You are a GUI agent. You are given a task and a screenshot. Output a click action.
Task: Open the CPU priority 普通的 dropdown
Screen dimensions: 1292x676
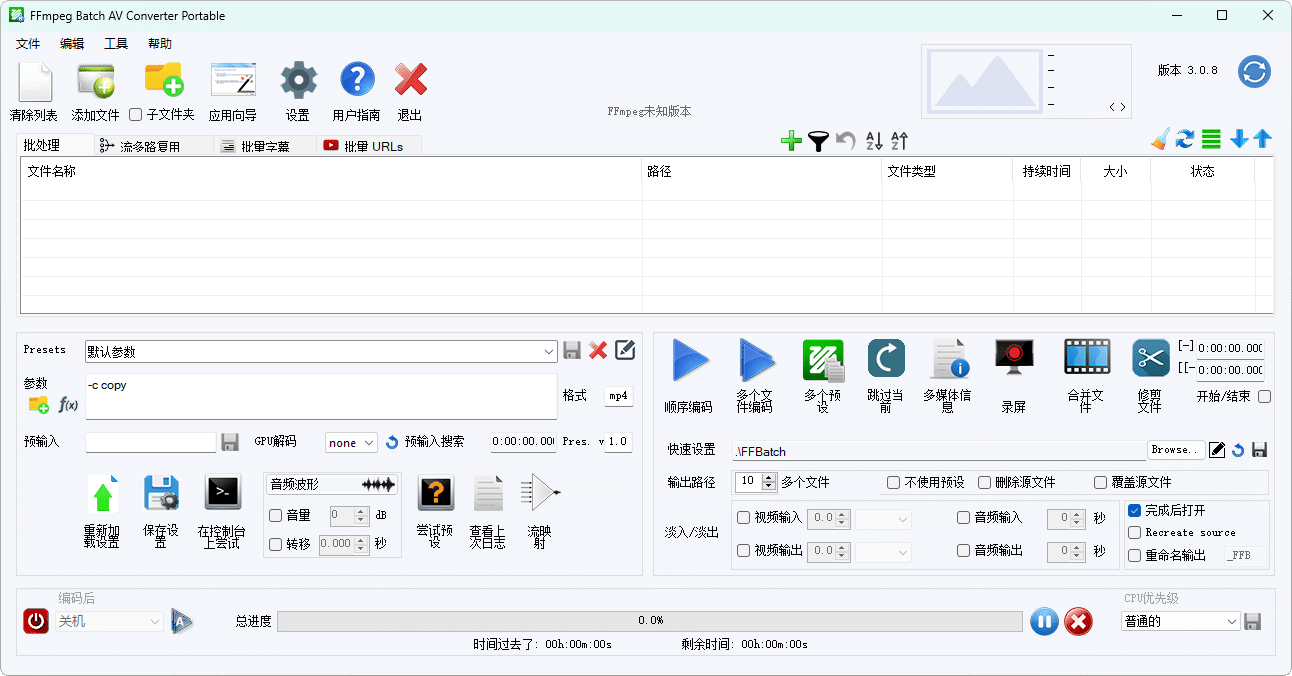[1180, 621]
